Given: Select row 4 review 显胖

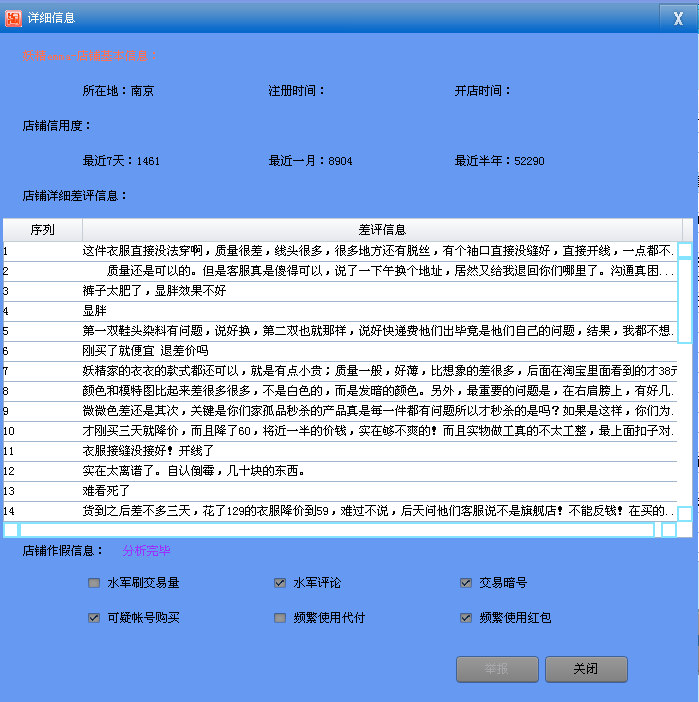Looking at the screenshot, I should (x=340, y=311).
